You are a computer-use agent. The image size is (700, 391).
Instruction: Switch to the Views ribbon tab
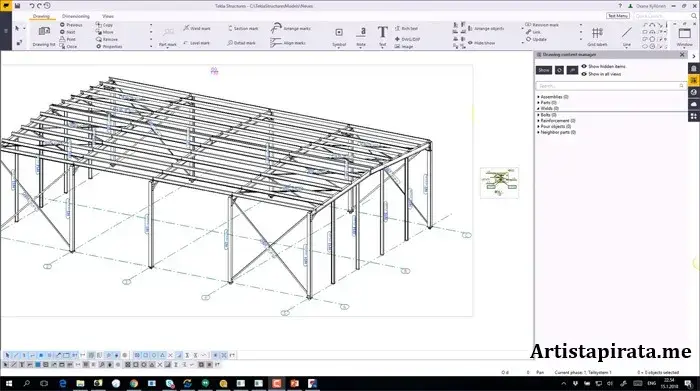click(x=108, y=16)
